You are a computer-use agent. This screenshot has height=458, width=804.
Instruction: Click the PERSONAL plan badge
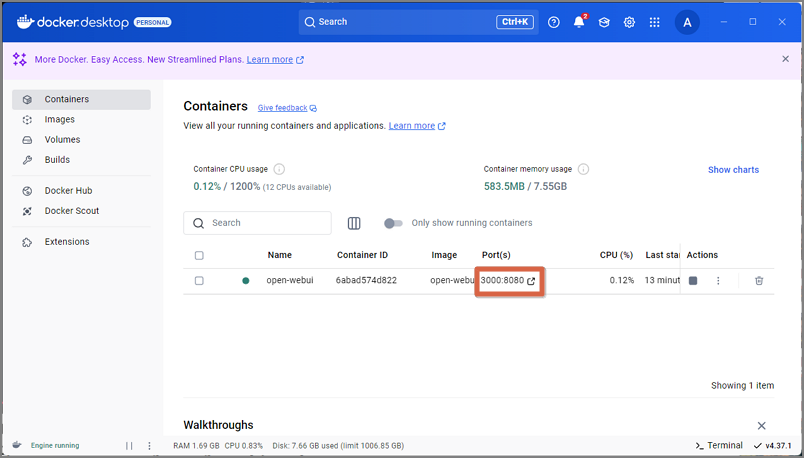tap(152, 23)
